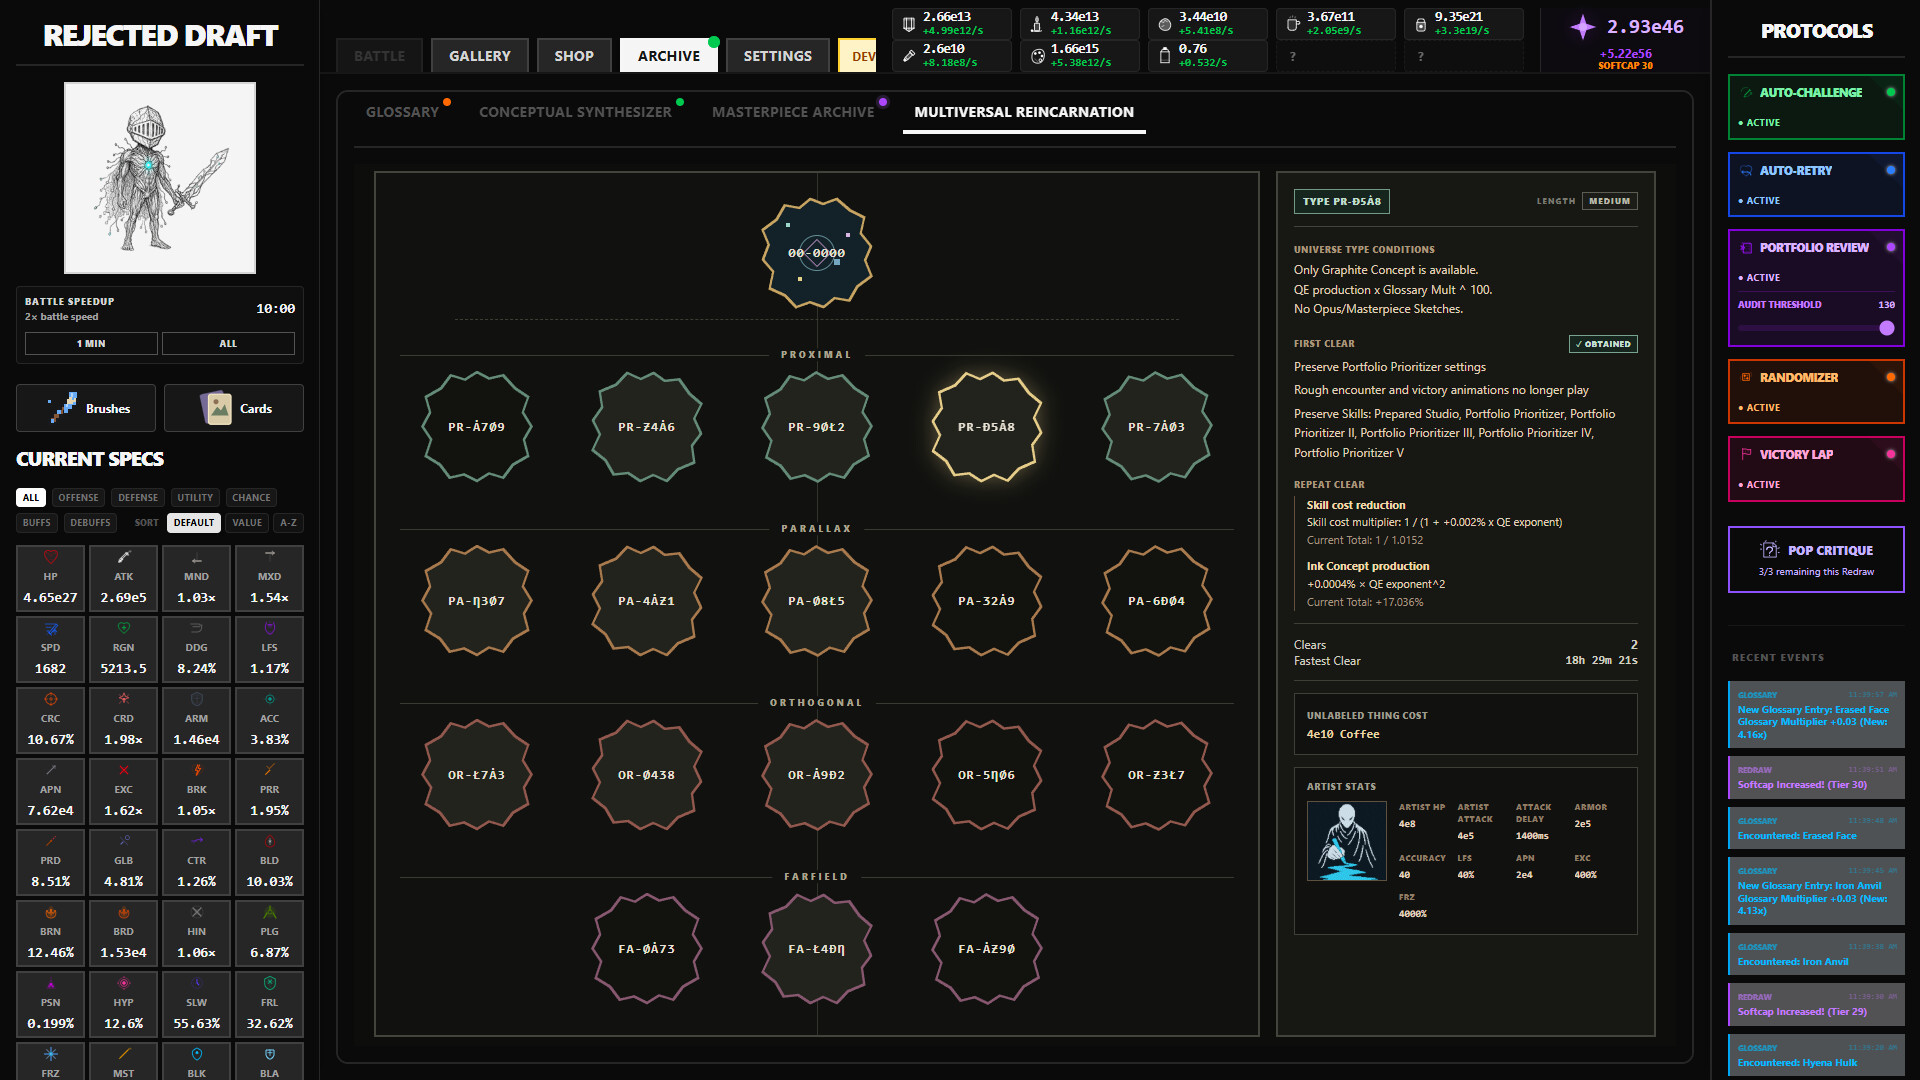Toggle the Auto-Retry protocol

pos(1816,185)
